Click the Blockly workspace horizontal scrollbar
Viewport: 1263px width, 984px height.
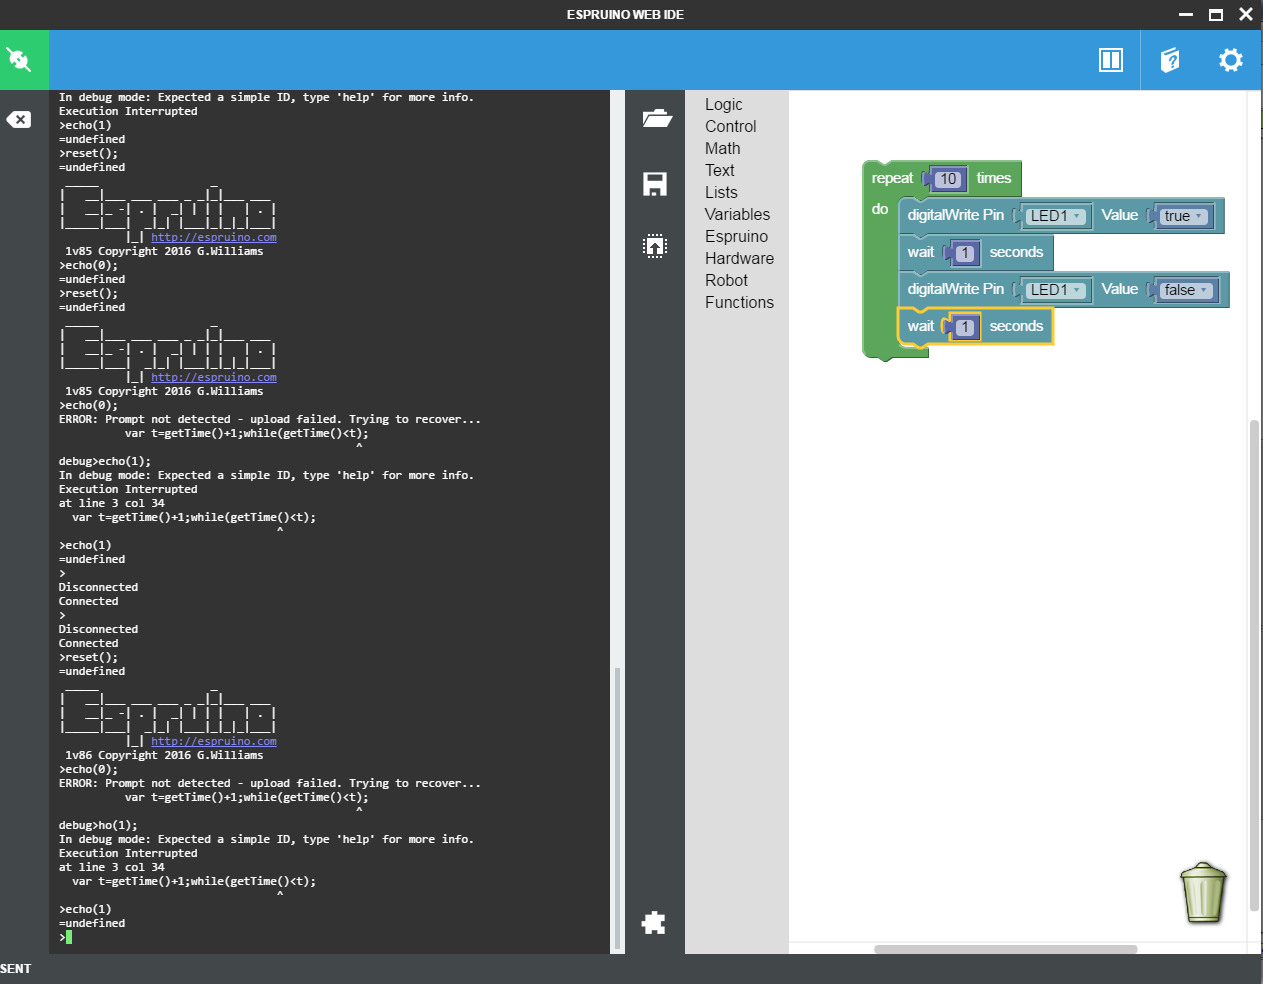(1005, 949)
